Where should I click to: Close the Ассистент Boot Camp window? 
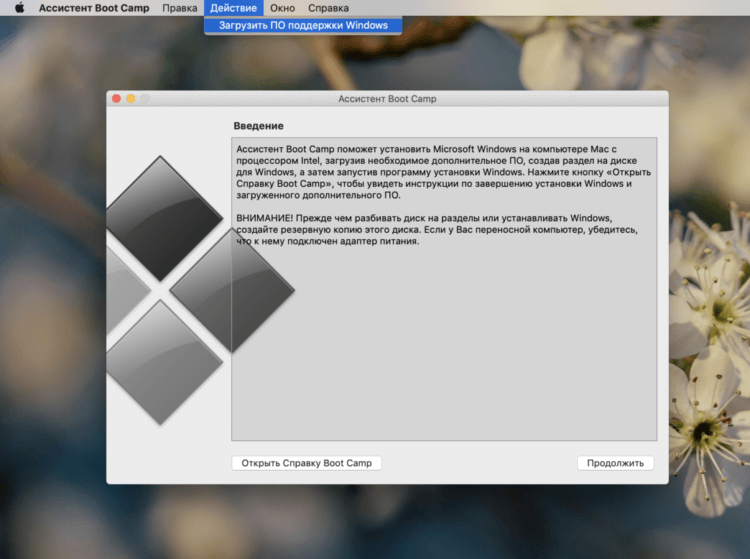[x=116, y=99]
